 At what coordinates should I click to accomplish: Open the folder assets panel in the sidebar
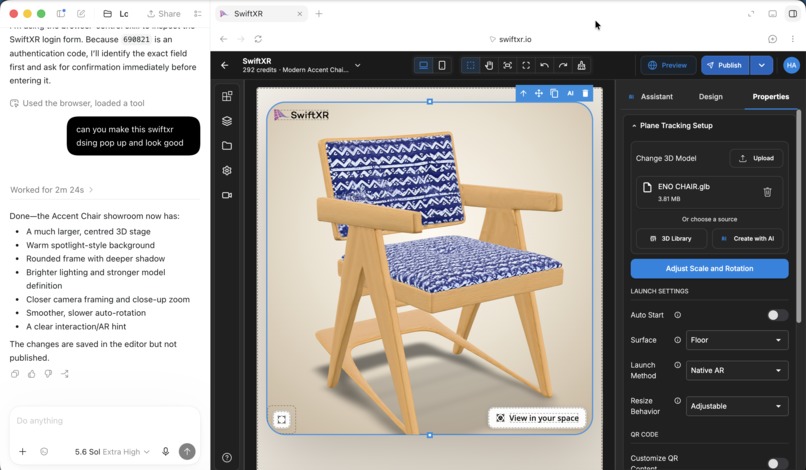point(227,146)
